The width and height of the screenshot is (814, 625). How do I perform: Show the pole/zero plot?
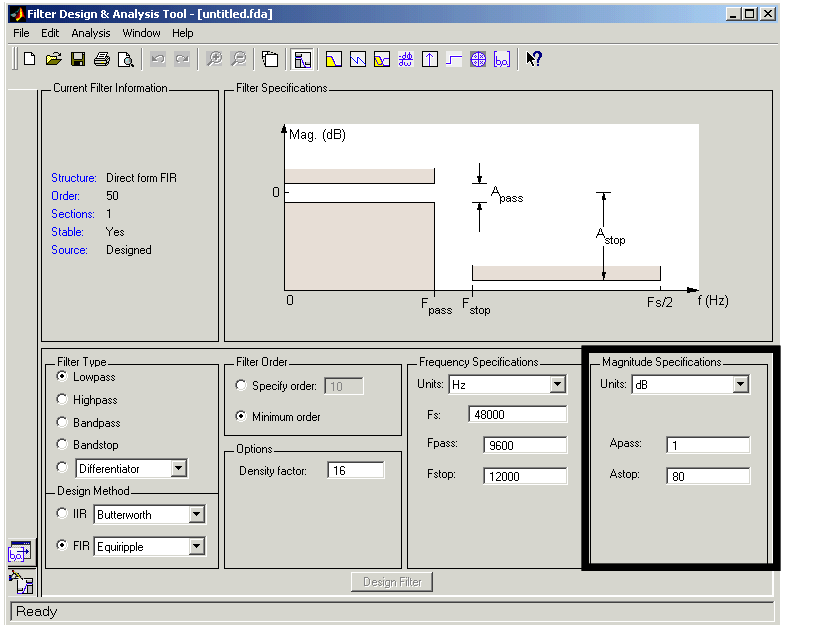click(478, 59)
